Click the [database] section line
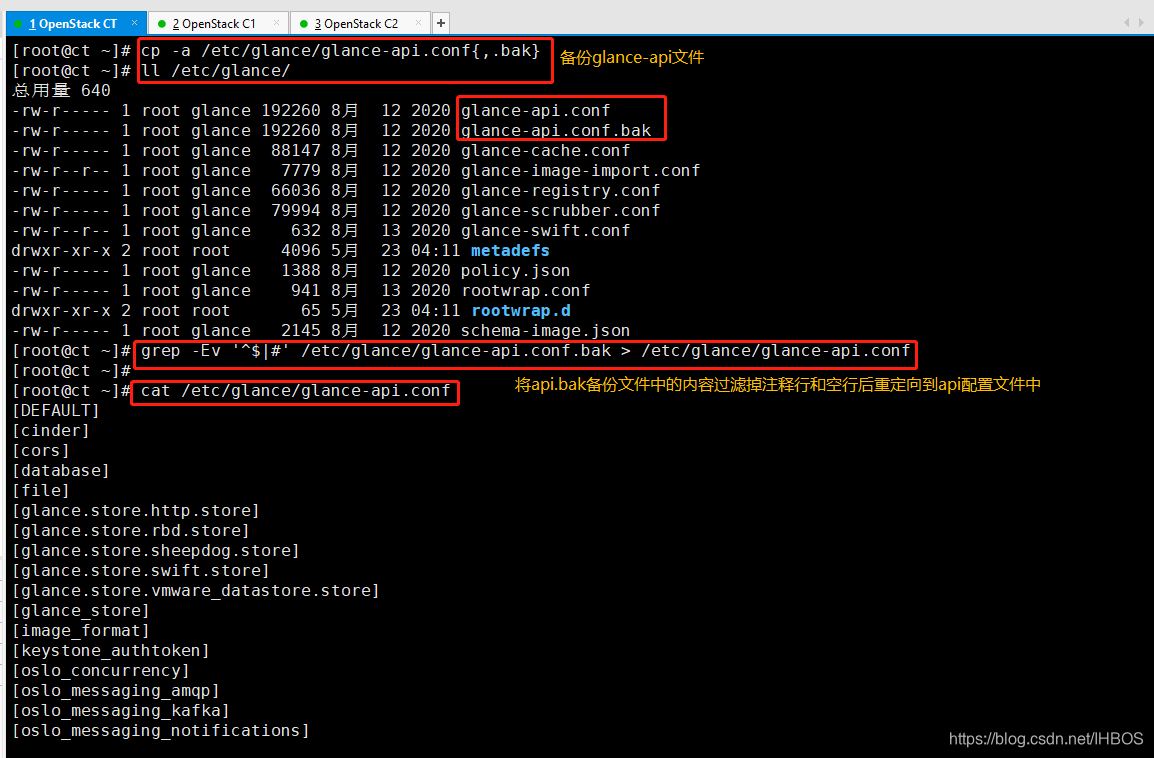The width and height of the screenshot is (1154, 758). 60,470
